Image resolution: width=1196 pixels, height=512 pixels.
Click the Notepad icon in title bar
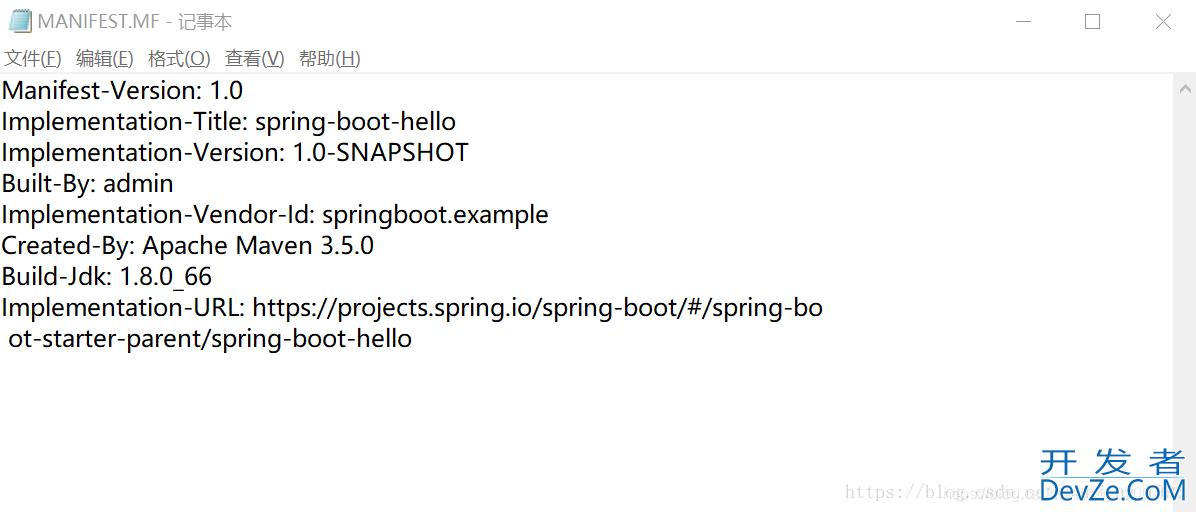tap(20, 21)
